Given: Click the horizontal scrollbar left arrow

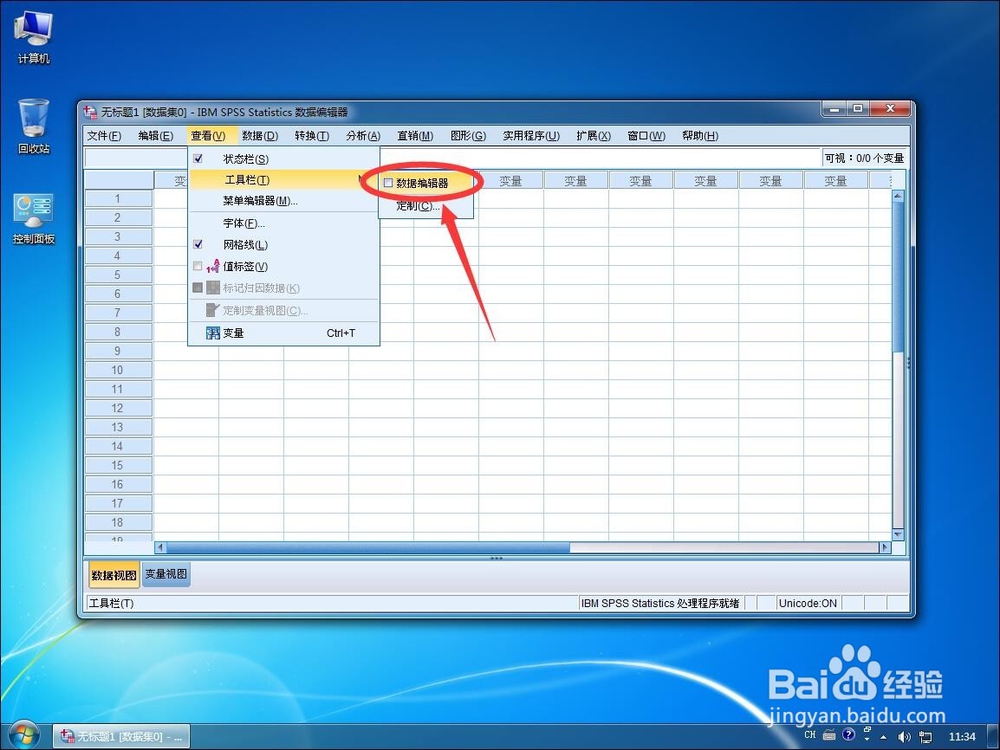Looking at the screenshot, I should [161, 547].
